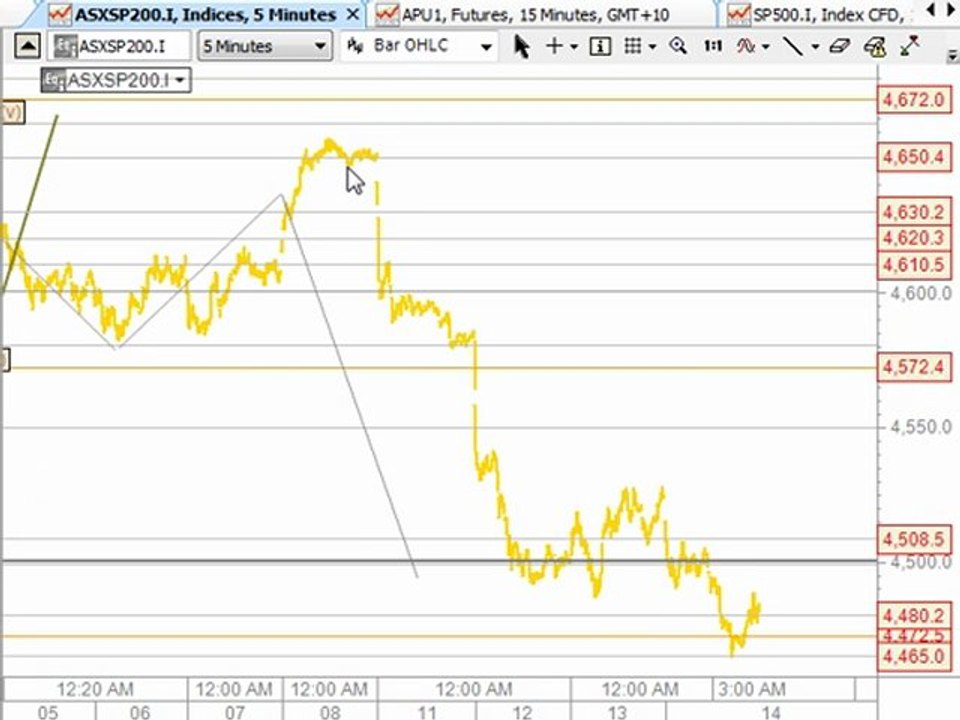960x720 pixels.
Task: Click the 1:1 reset scale icon
Action: click(x=713, y=46)
